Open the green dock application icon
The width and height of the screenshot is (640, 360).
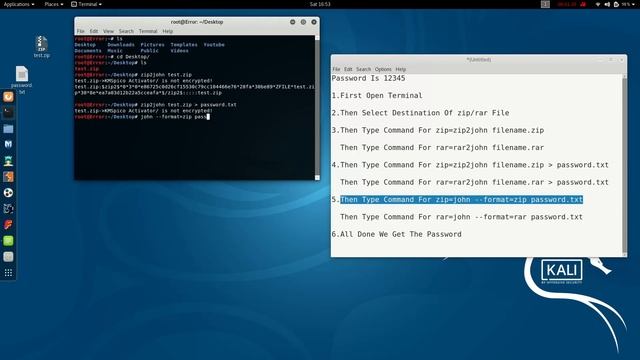click(8, 241)
